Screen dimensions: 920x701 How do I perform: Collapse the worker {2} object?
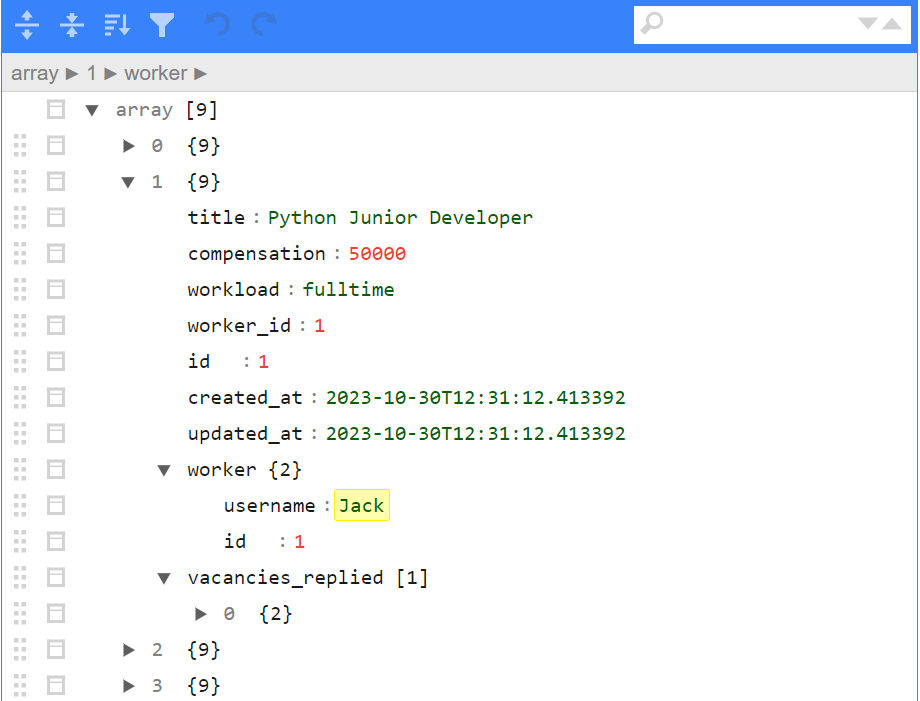click(x=164, y=470)
